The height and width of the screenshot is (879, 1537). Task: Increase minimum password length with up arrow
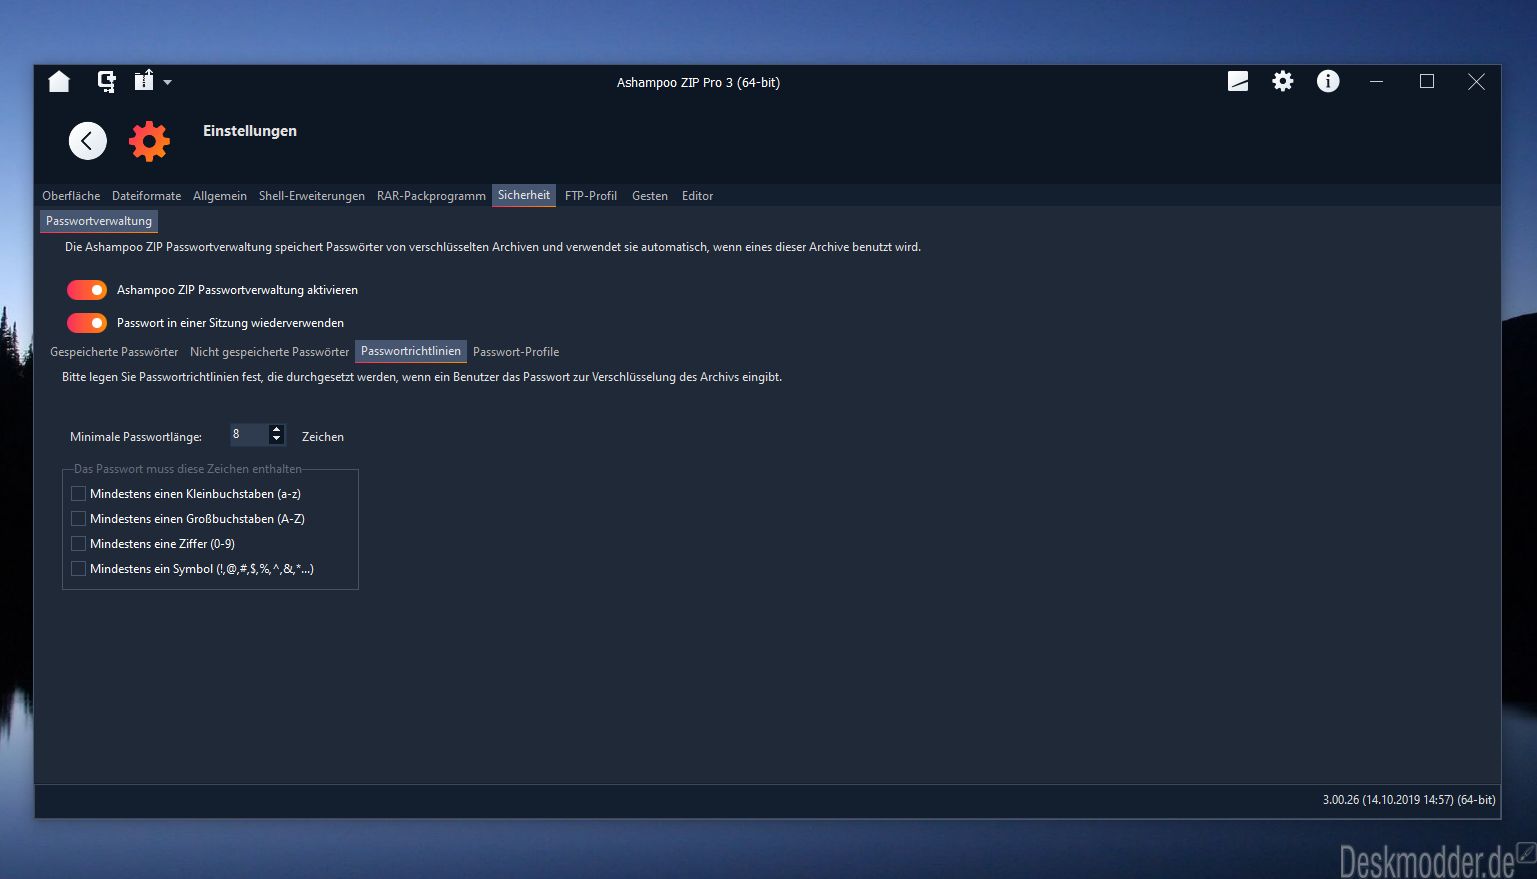(277, 429)
